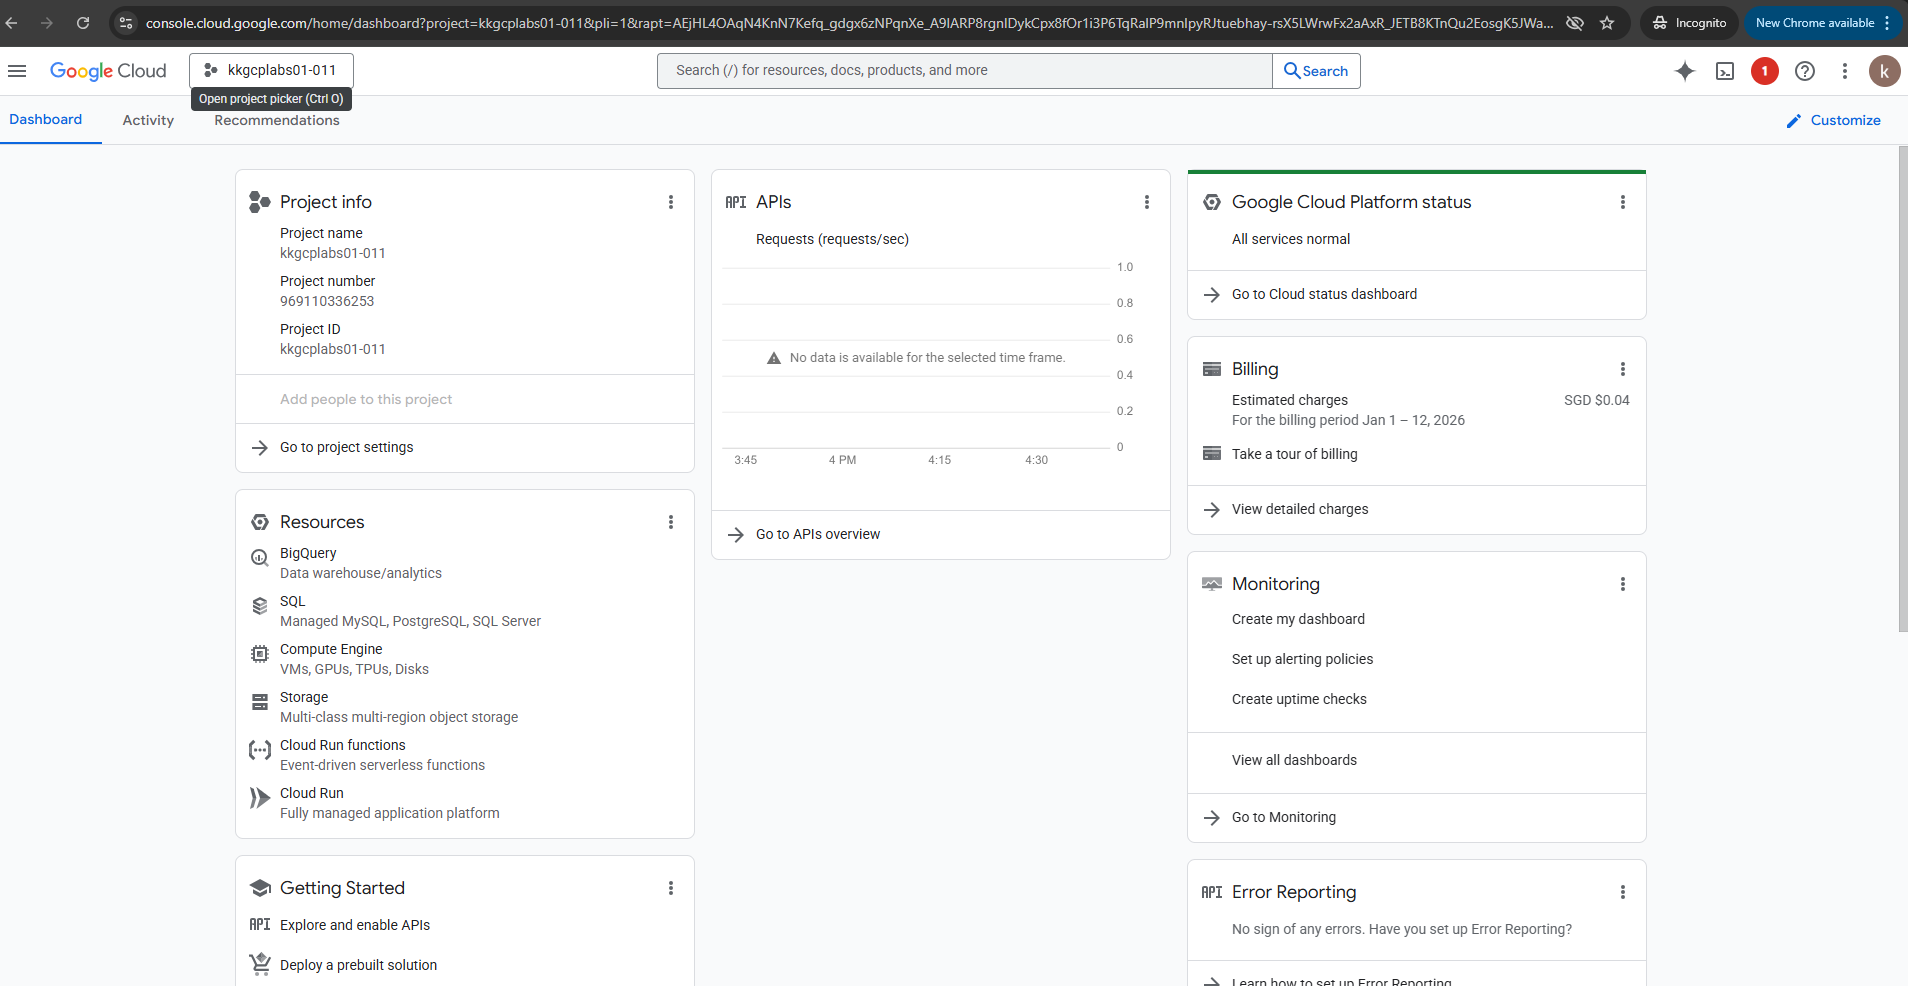Click the Customize dashboard button
Viewport: 1908px width, 986px height.
[x=1833, y=120]
